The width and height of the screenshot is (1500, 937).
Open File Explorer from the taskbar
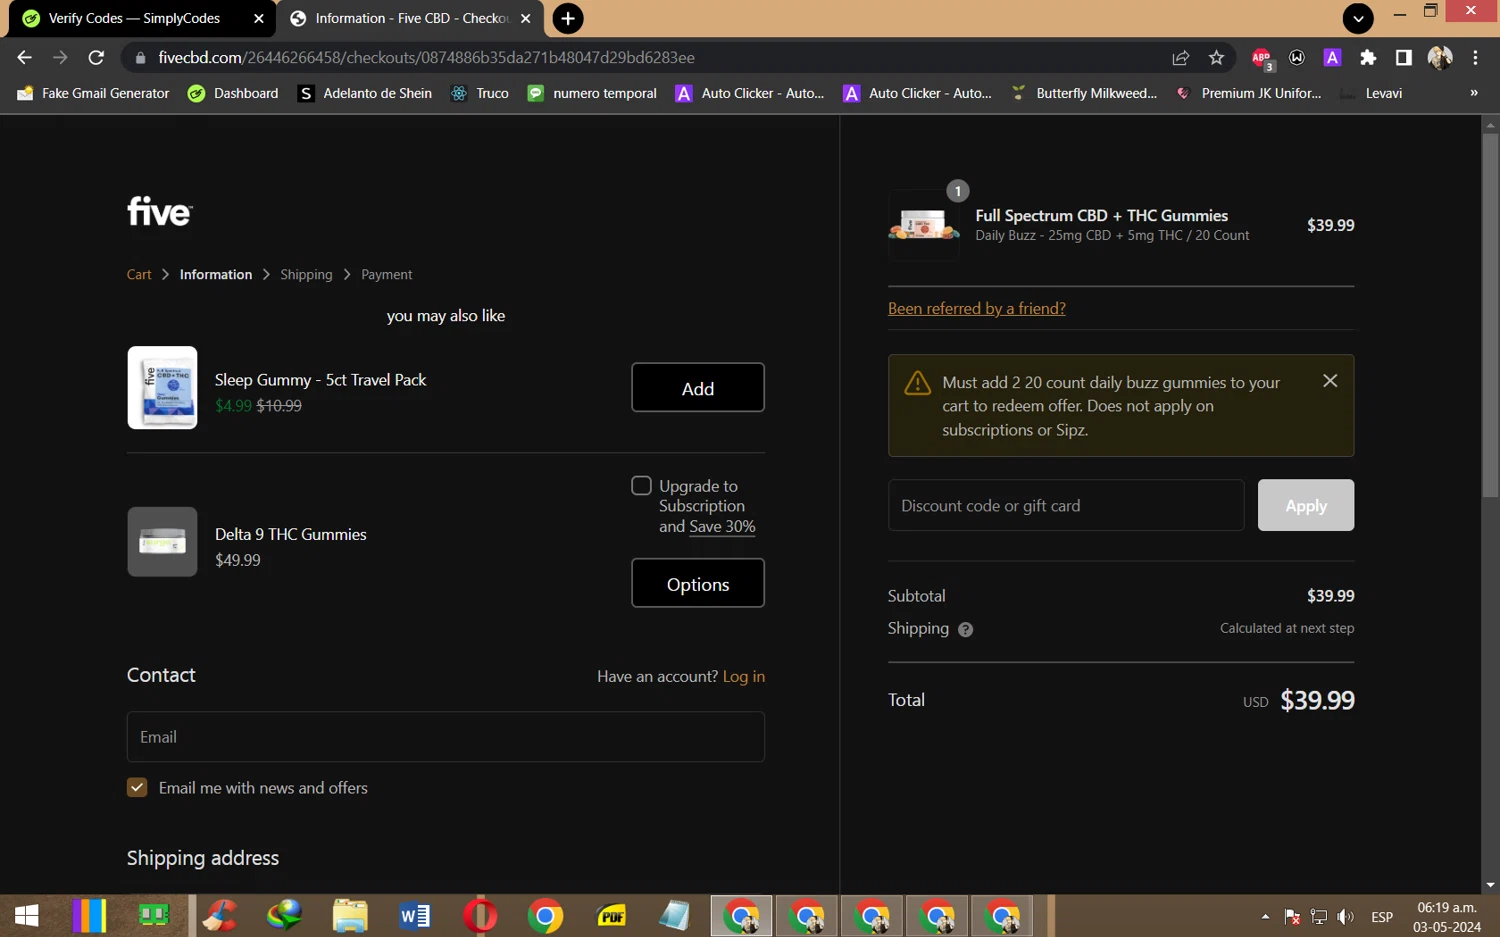click(350, 915)
